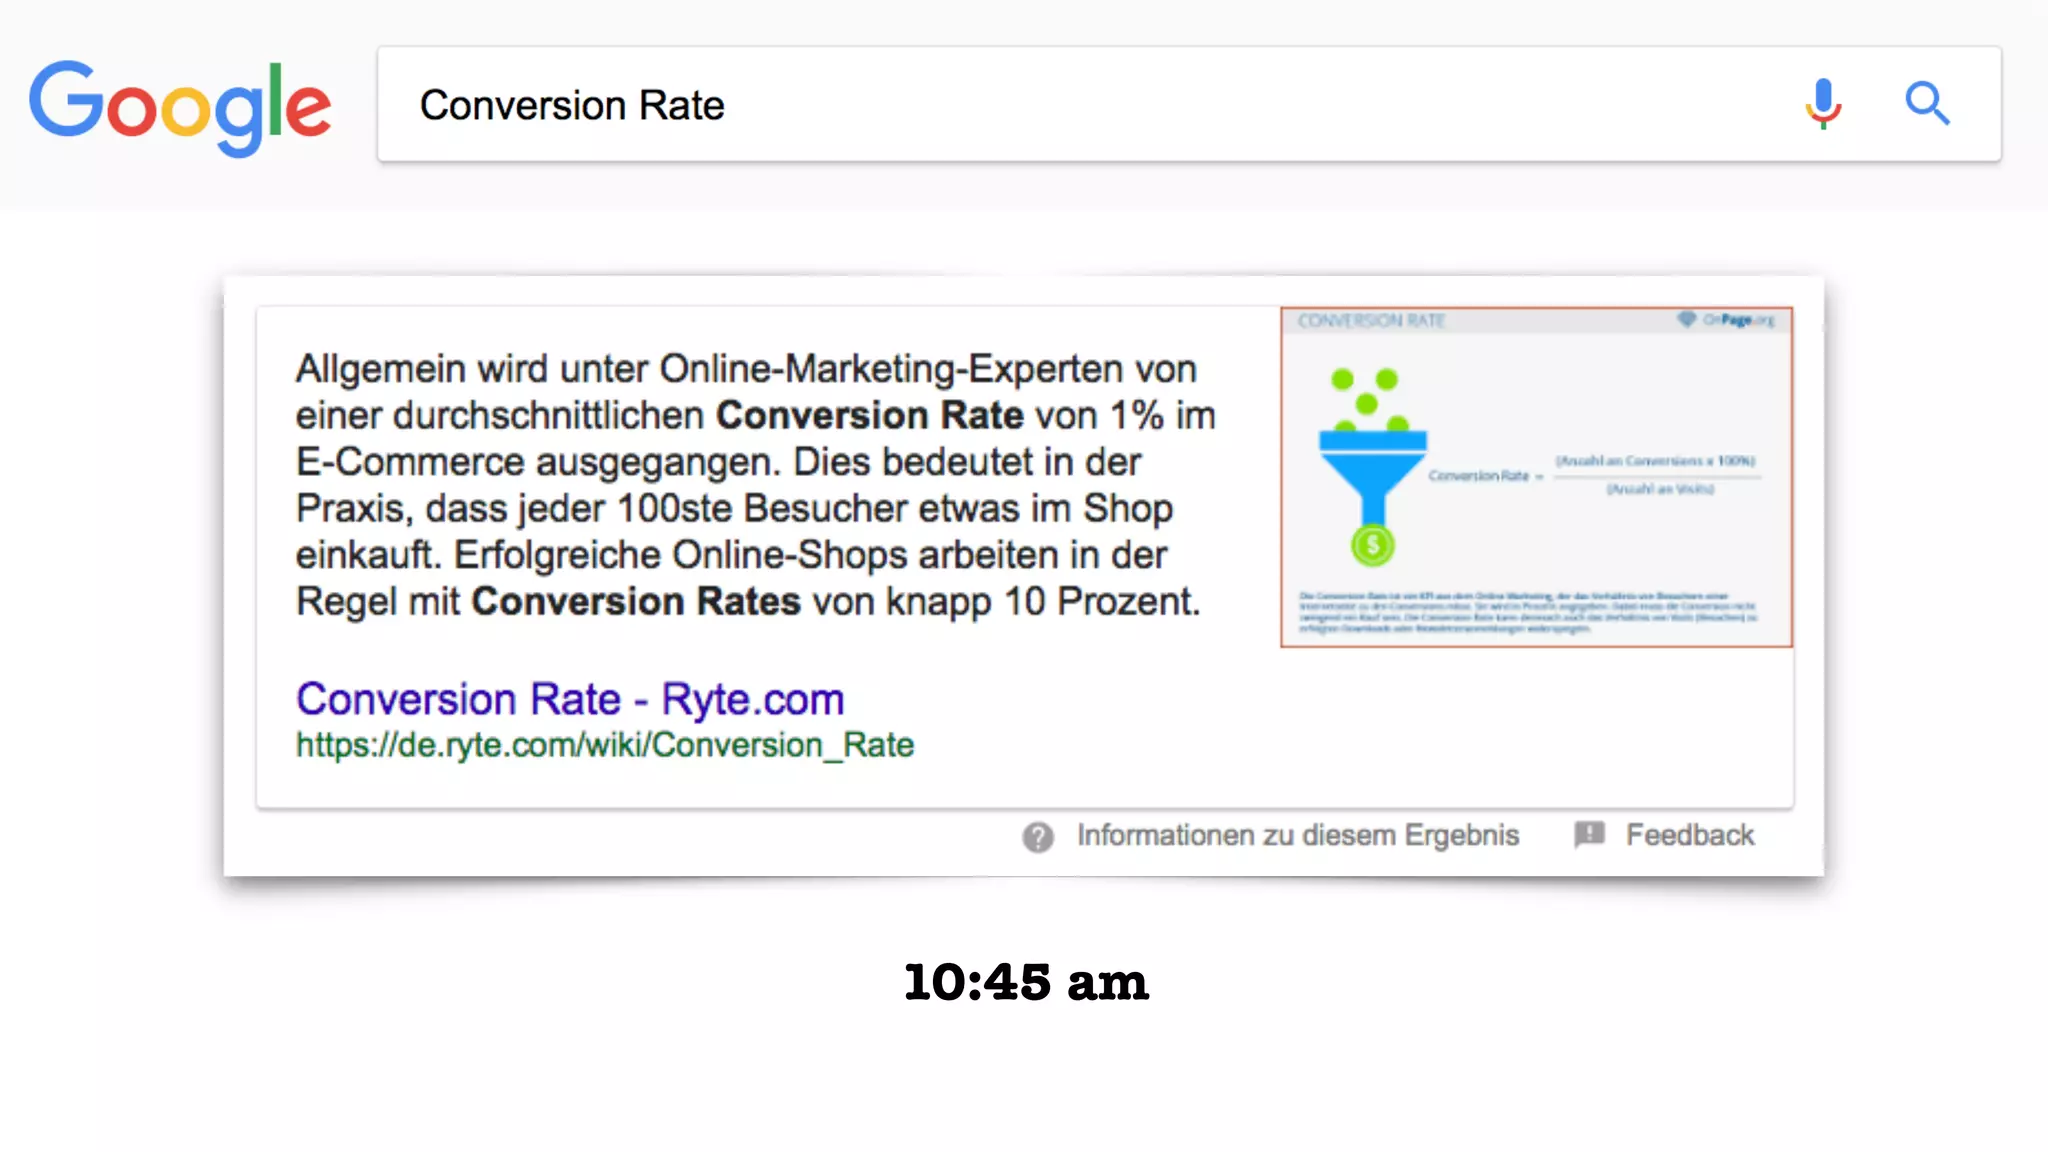Click the blue magnifying glass search icon
This screenshot has height=1152, width=2048.
coord(1926,103)
